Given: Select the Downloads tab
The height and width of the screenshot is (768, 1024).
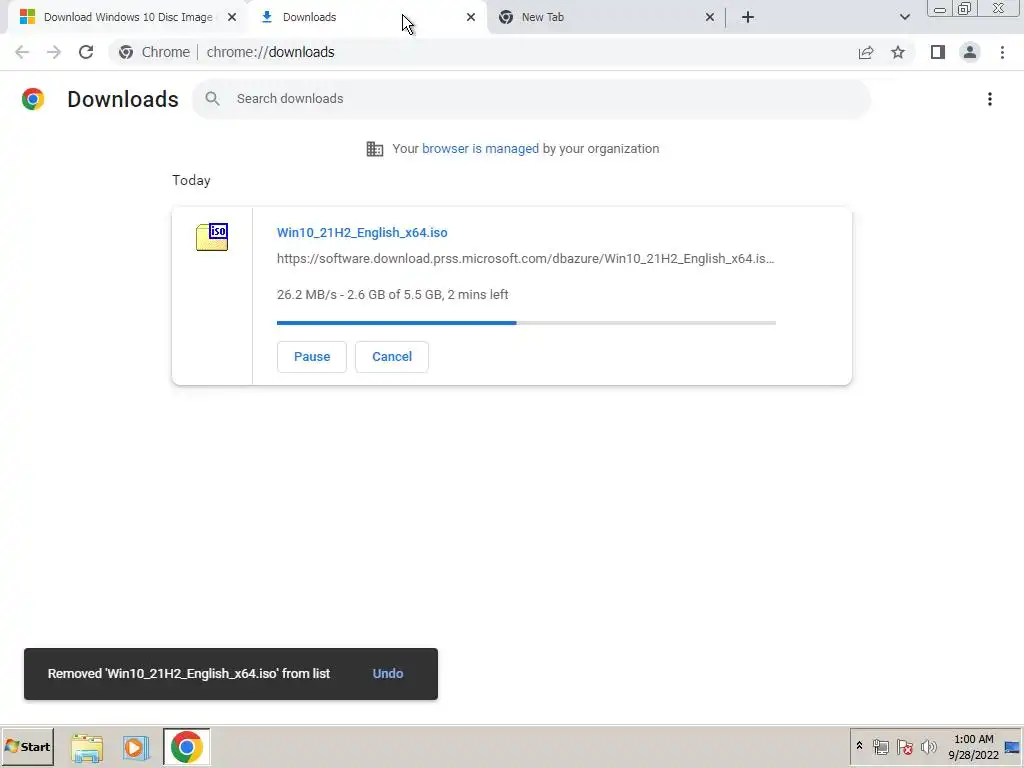Looking at the screenshot, I should tap(367, 17).
